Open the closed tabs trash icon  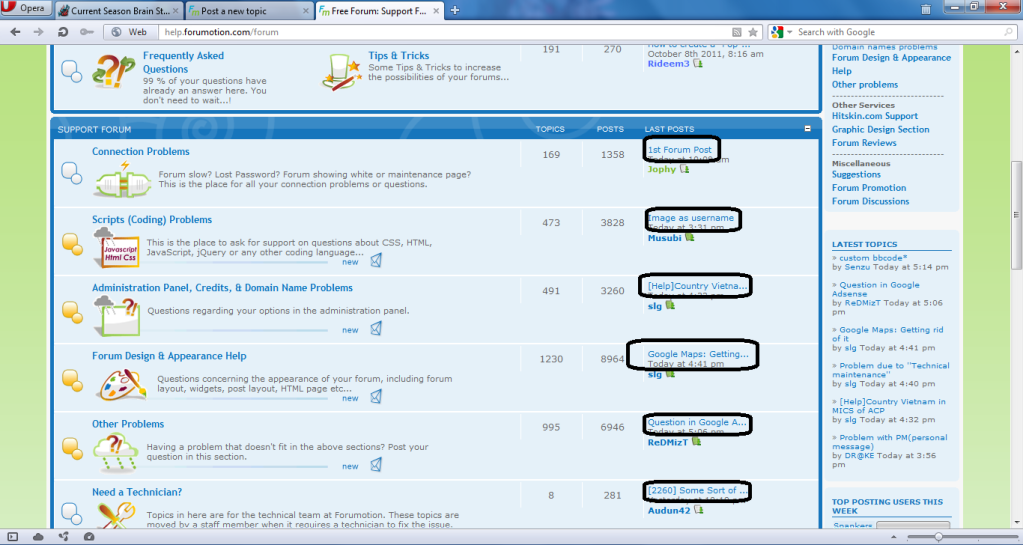tap(926, 9)
